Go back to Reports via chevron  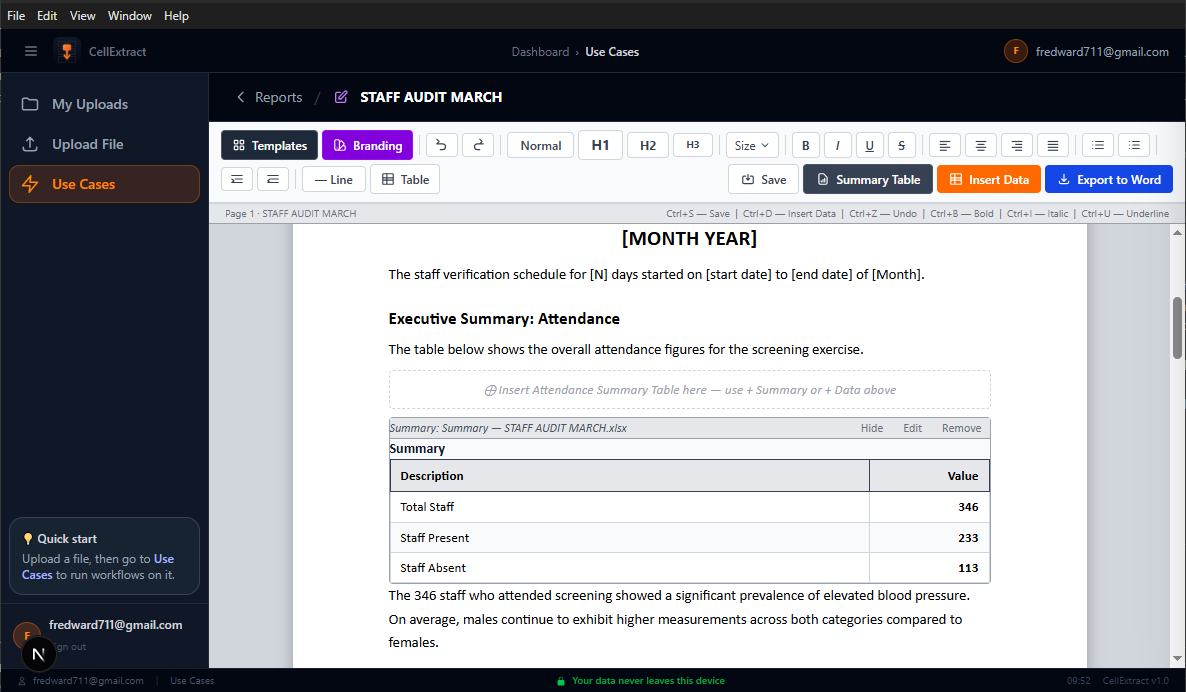click(241, 97)
